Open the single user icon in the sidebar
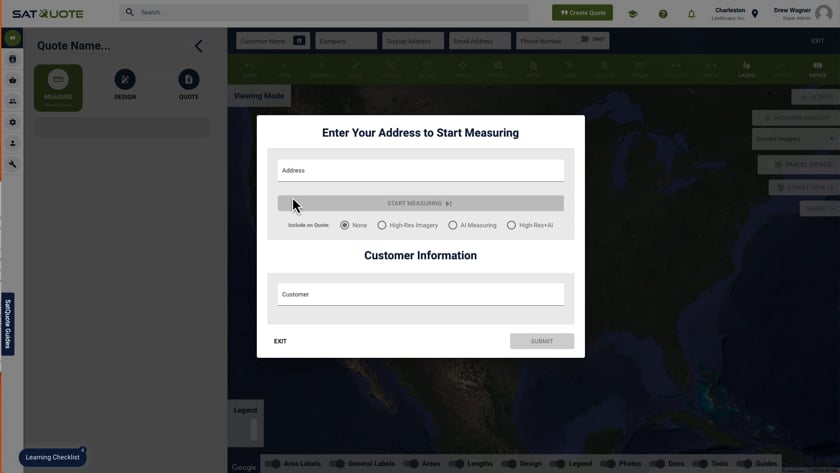840x473 pixels. click(12, 143)
